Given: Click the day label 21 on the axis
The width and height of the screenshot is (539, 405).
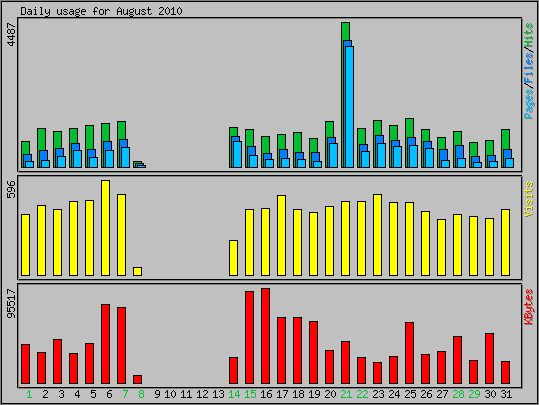Looking at the screenshot, I should point(346,394).
